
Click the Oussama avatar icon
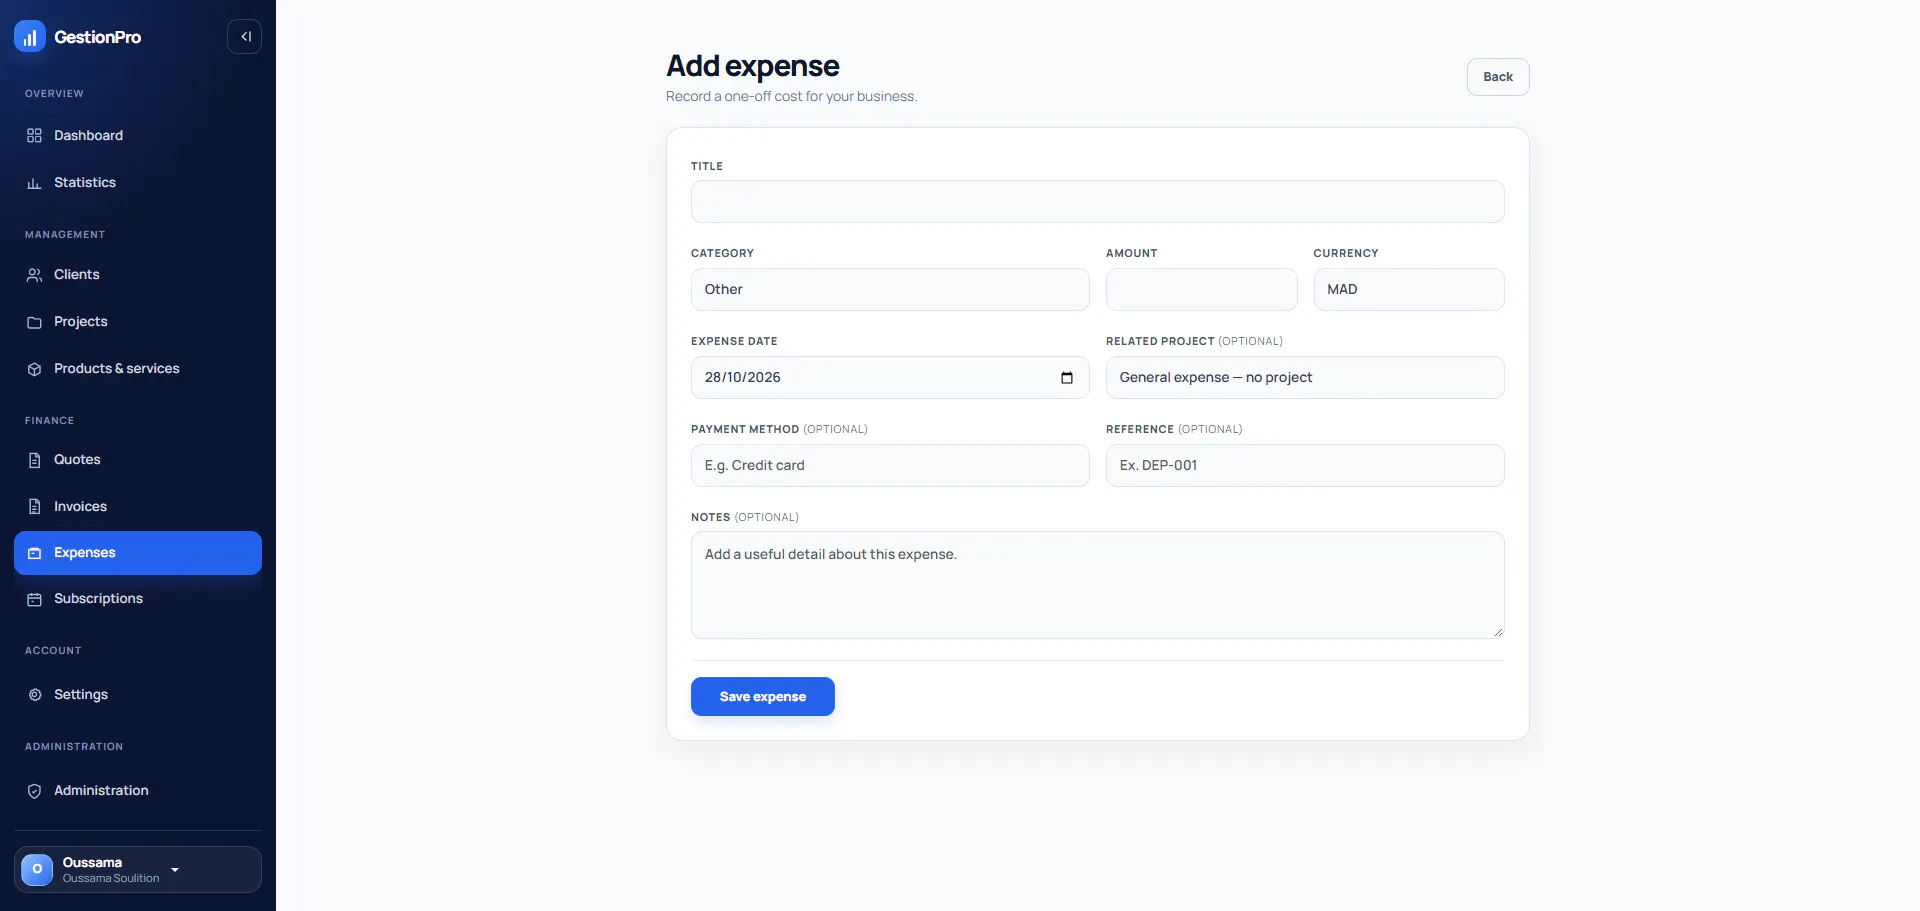[37, 870]
